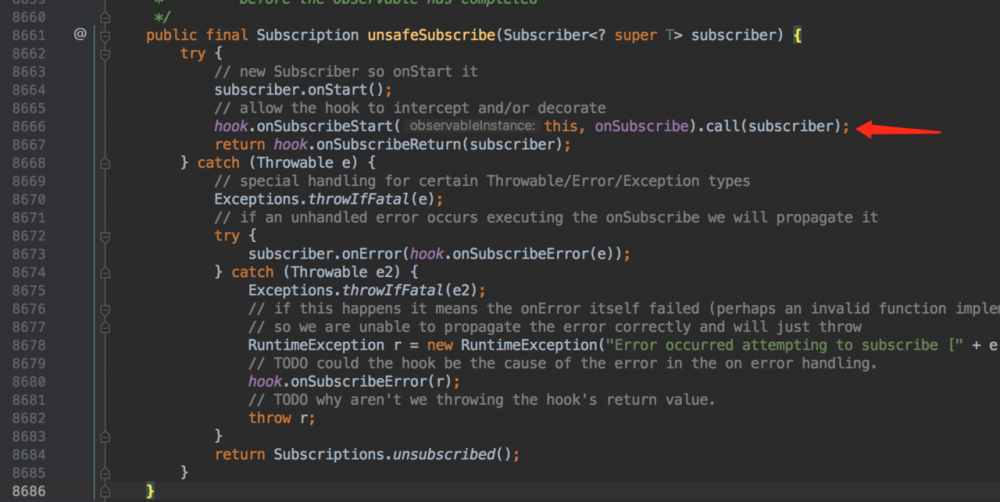This screenshot has width=1000, height=502.
Task: Click comment "new Subscriber so onStart it"
Action: coord(346,71)
